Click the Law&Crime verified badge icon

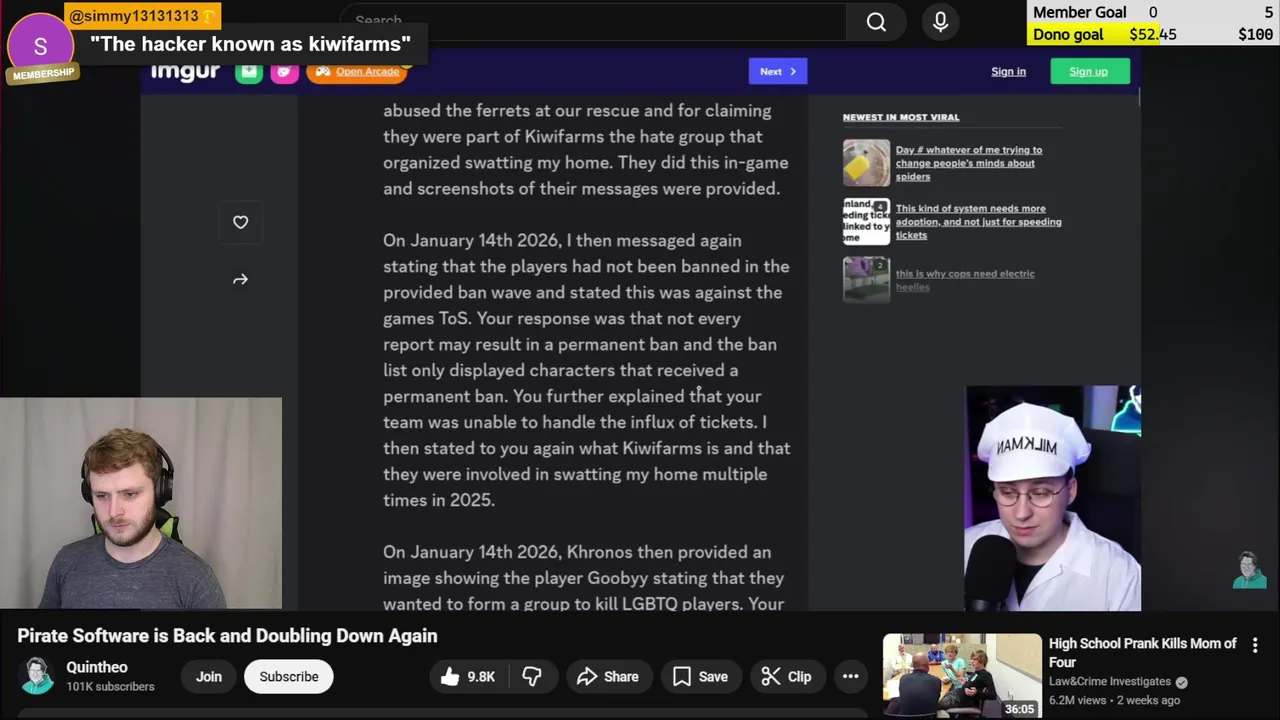1181,682
